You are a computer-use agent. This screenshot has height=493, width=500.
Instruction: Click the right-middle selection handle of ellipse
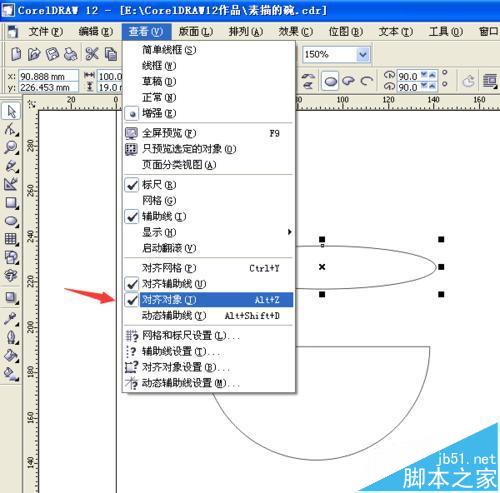click(x=441, y=267)
